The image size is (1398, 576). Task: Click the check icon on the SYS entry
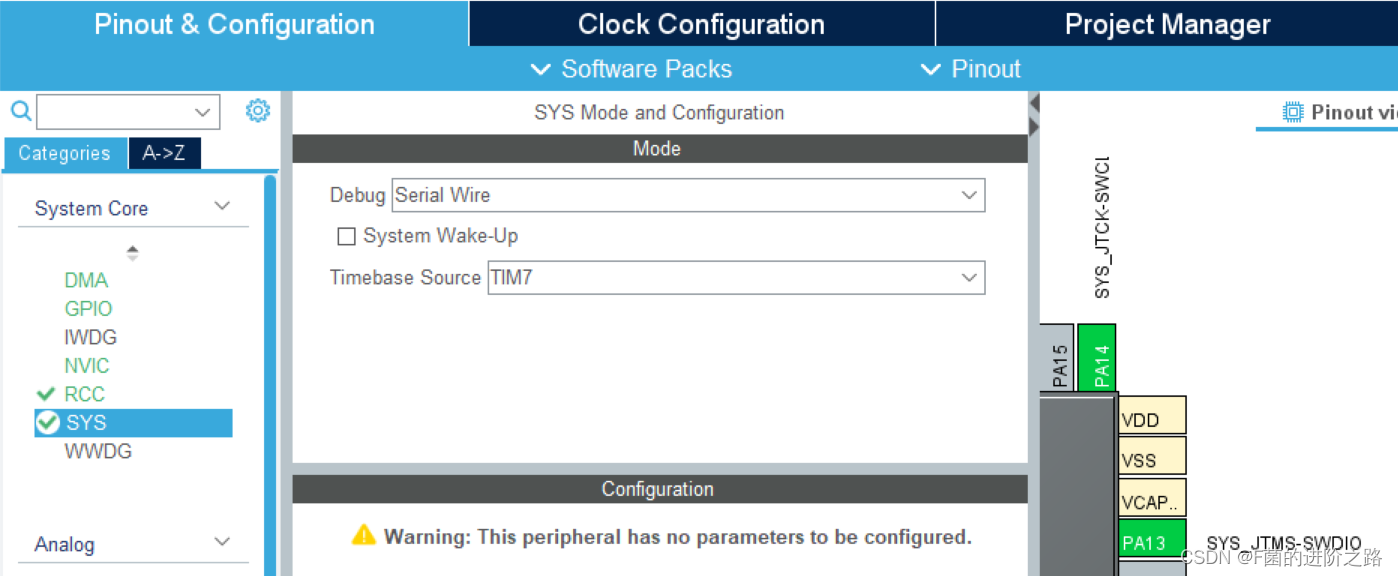46,422
